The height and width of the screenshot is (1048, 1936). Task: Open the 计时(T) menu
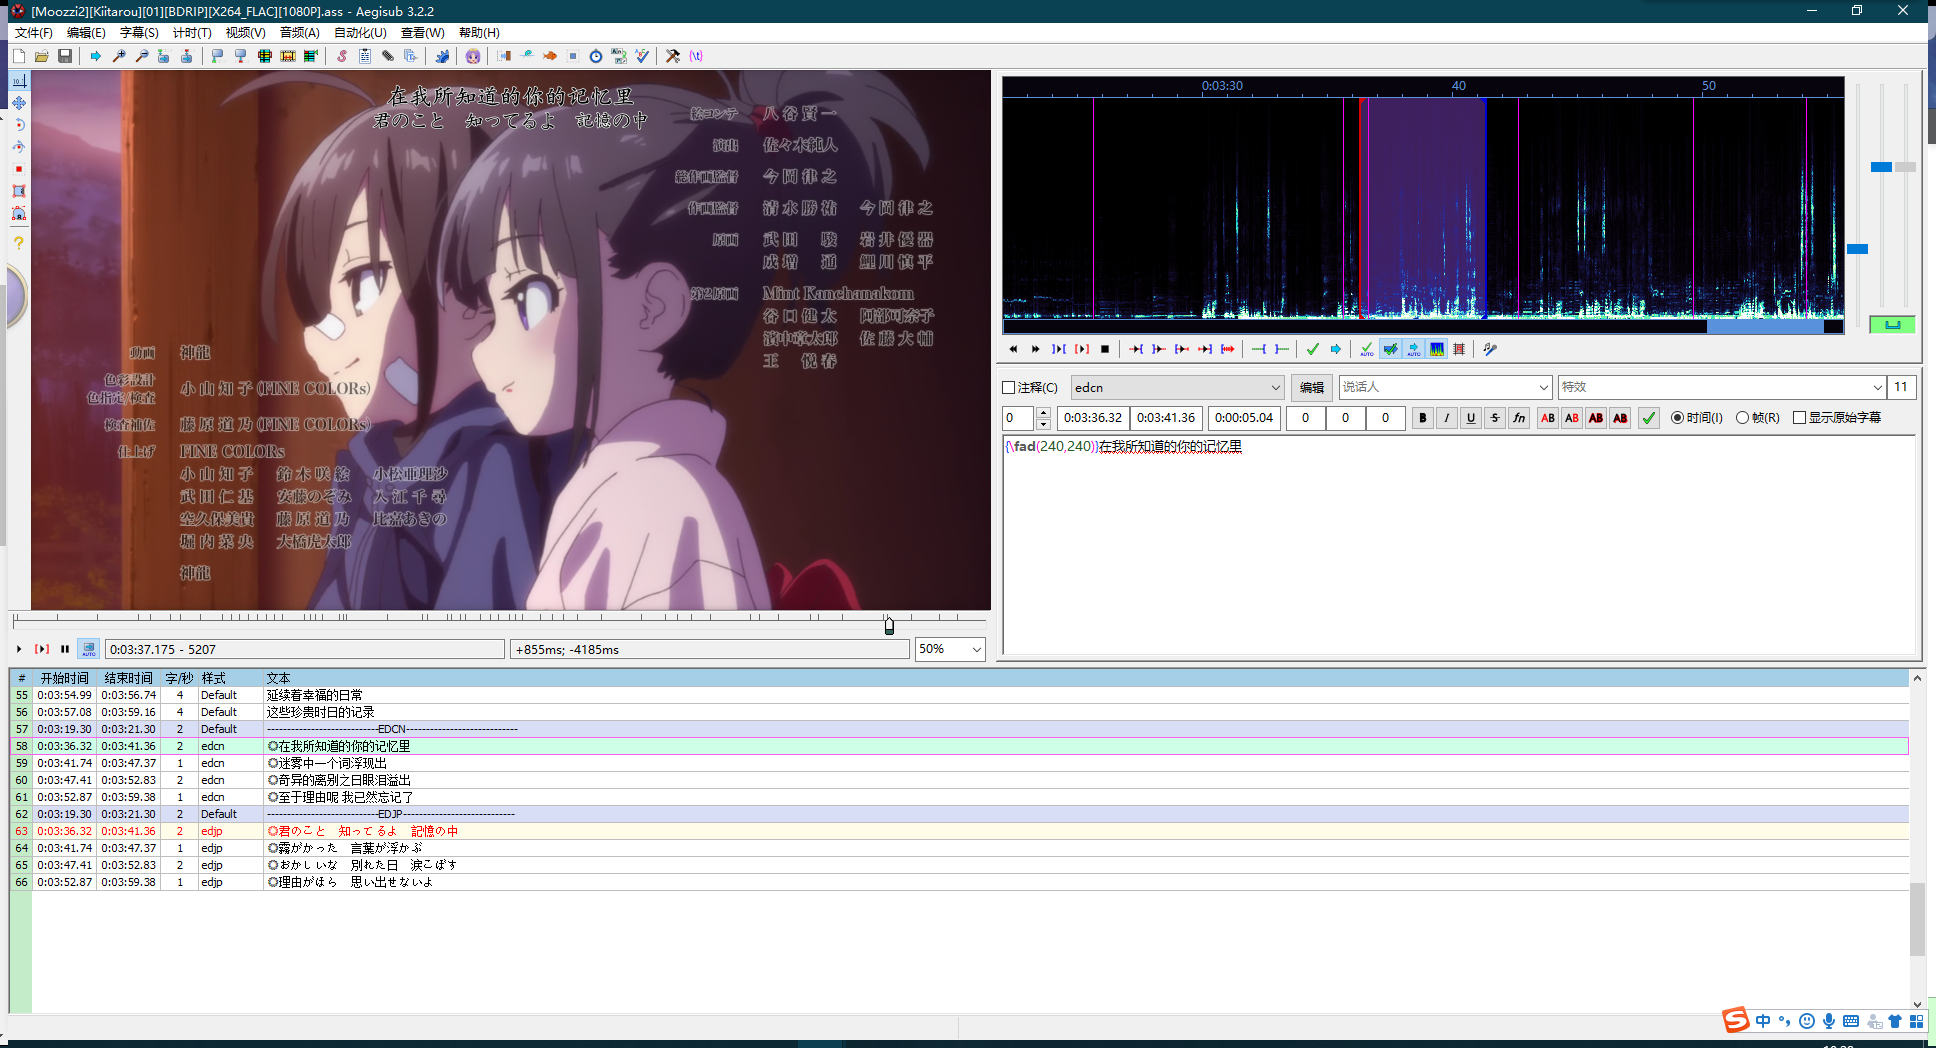point(192,33)
